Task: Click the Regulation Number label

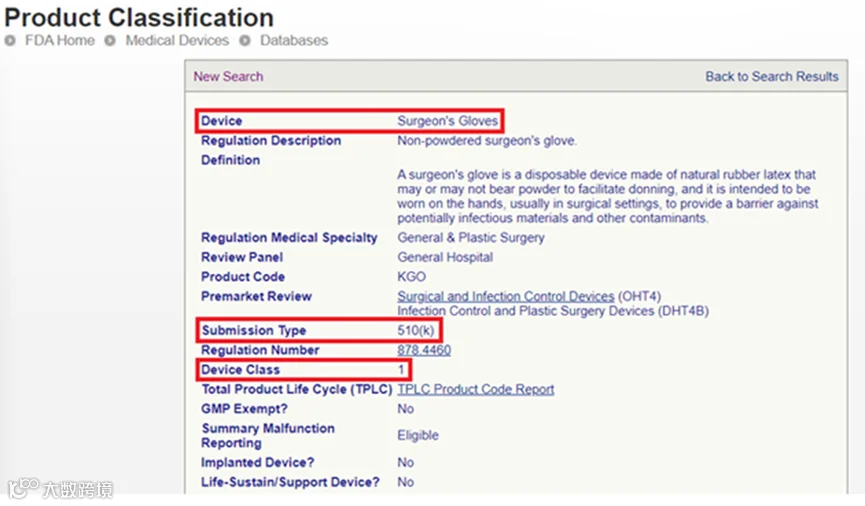Action: click(260, 350)
